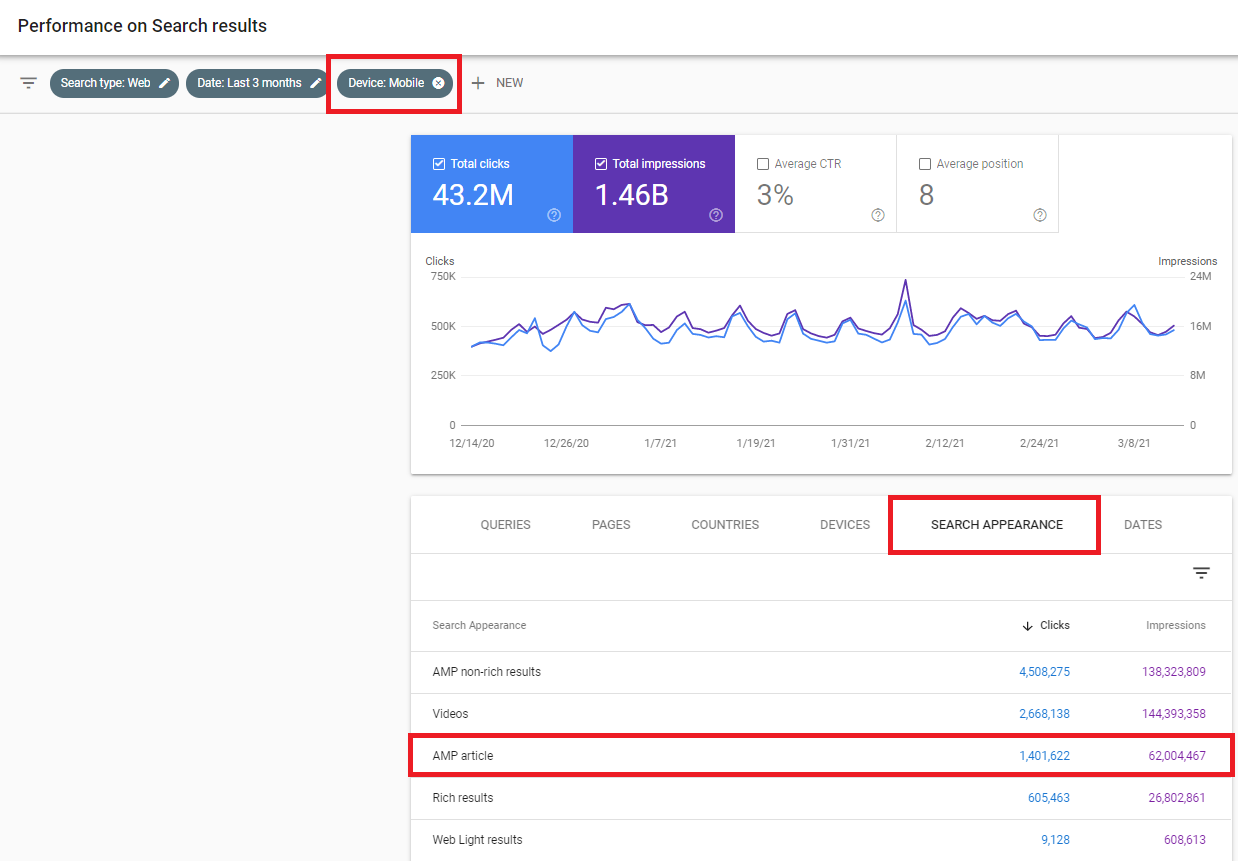Screen dimensions: 1238x861
Task: Click the help icon on Average CTR card
Action: [877, 215]
